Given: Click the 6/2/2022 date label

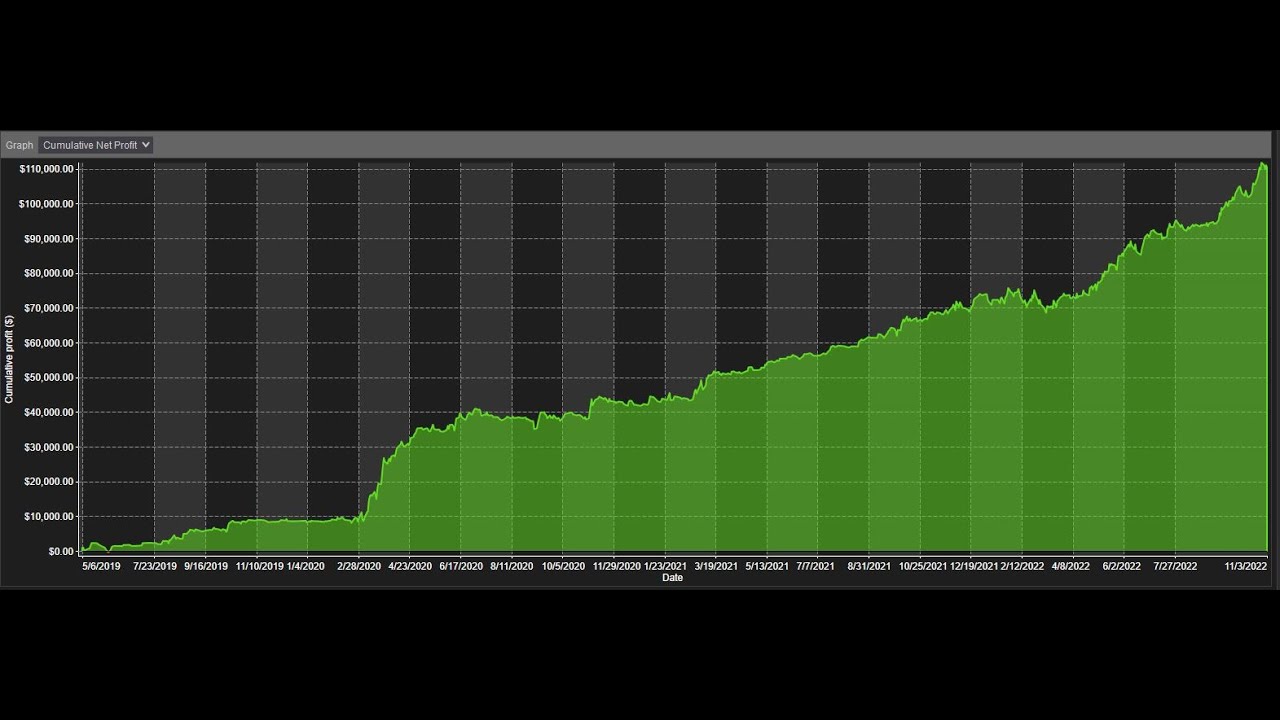Looking at the screenshot, I should (1122, 566).
